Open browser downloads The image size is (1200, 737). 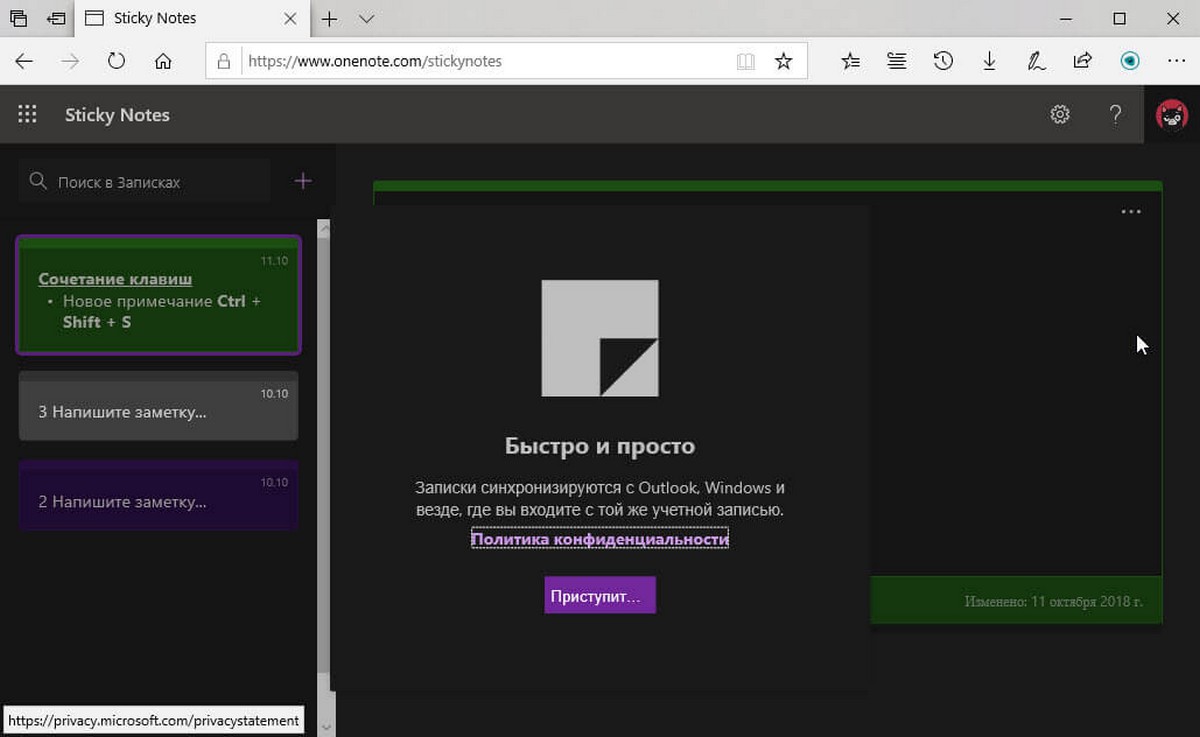pos(989,61)
